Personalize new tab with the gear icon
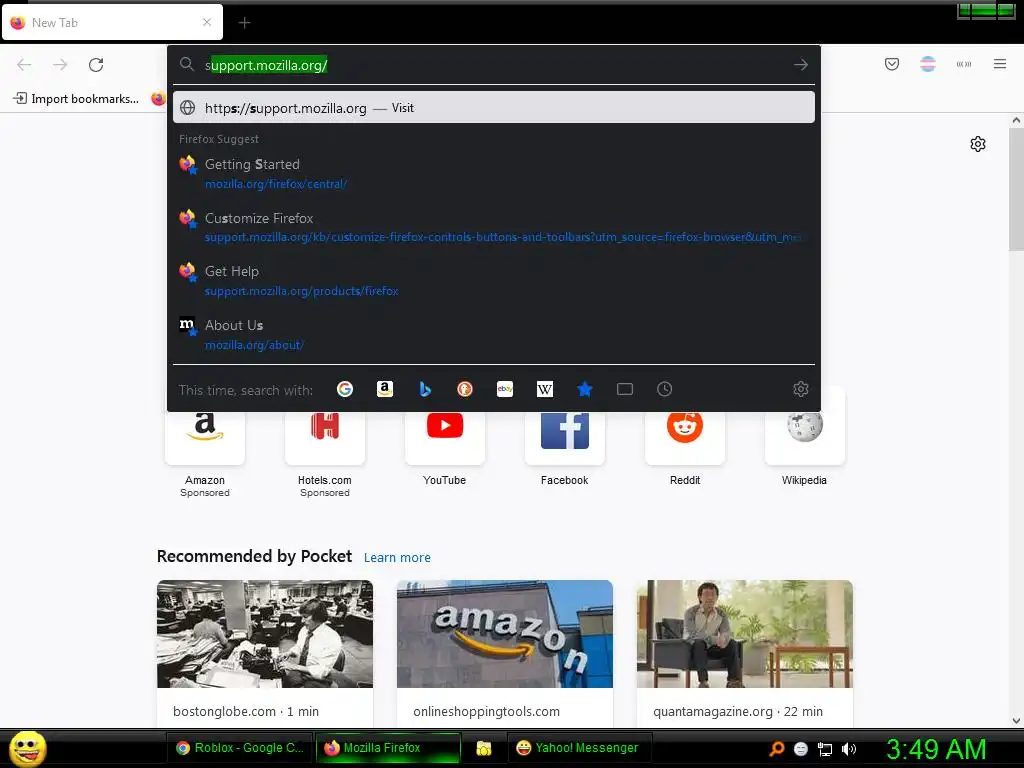The height and width of the screenshot is (768, 1024). click(x=978, y=144)
